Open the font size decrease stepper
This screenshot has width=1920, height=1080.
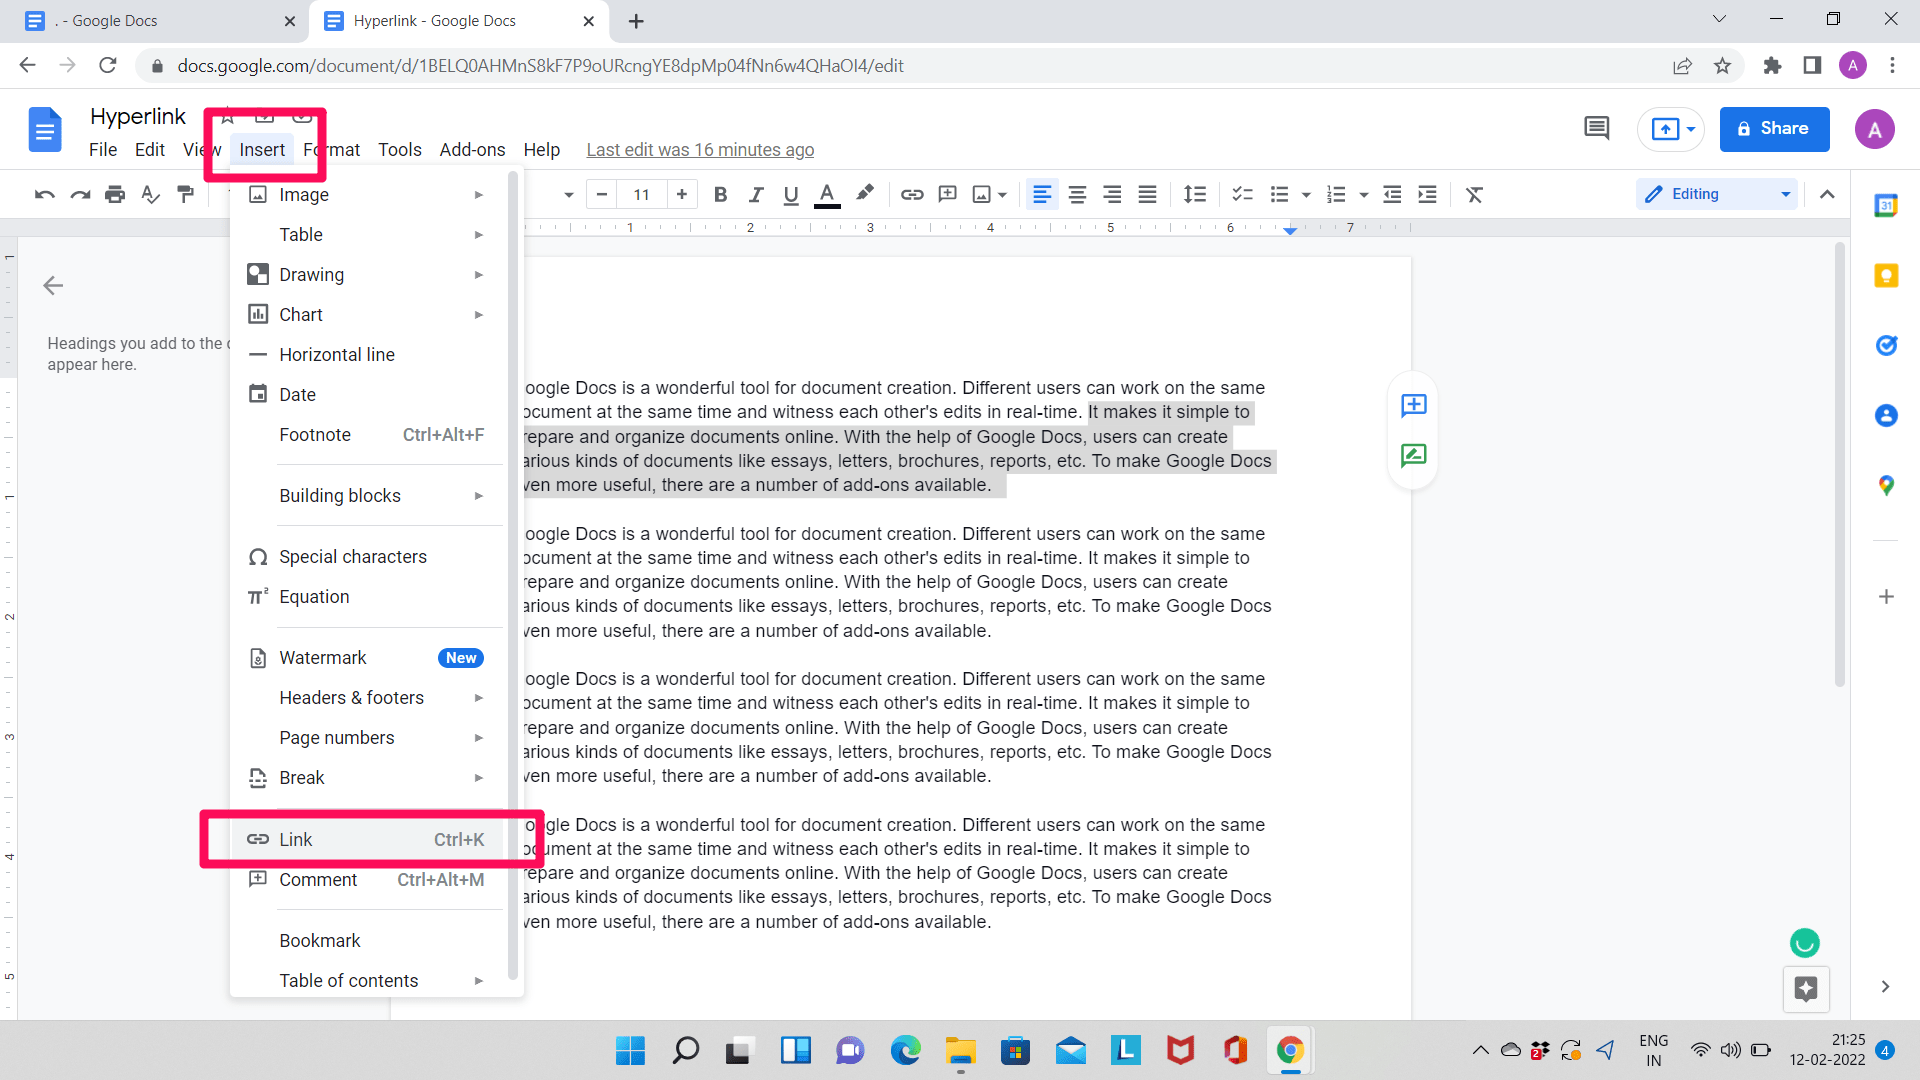pyautogui.click(x=603, y=194)
